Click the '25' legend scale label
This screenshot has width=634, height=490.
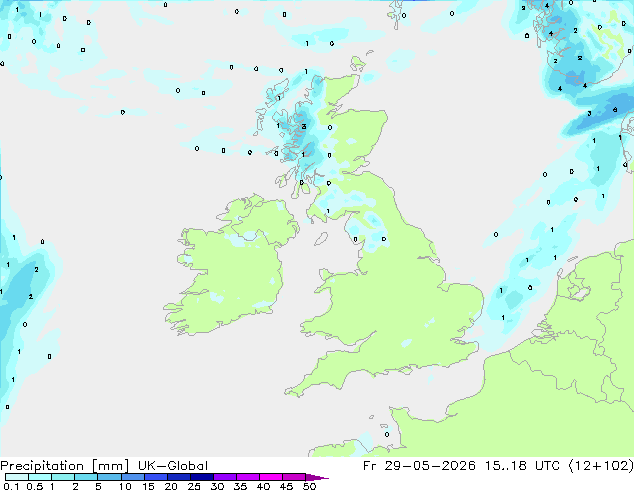(x=194, y=486)
